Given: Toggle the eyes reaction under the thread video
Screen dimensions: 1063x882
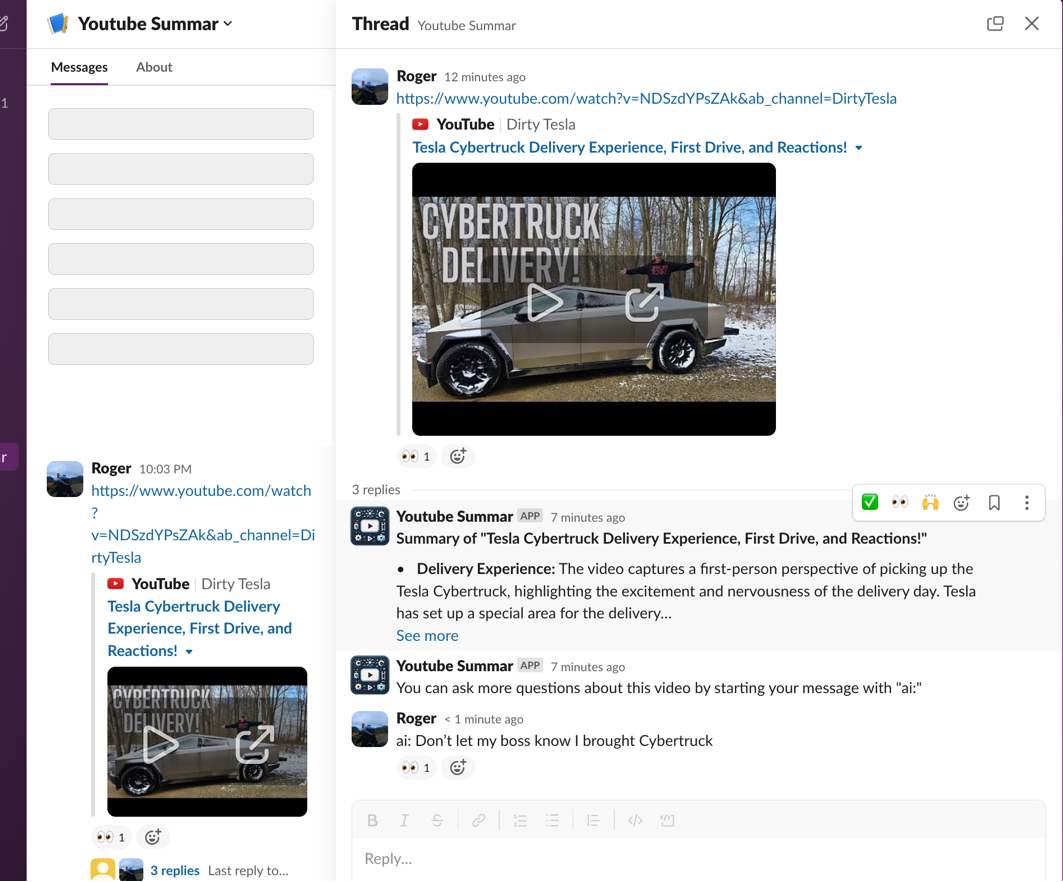Looking at the screenshot, I should (416, 456).
